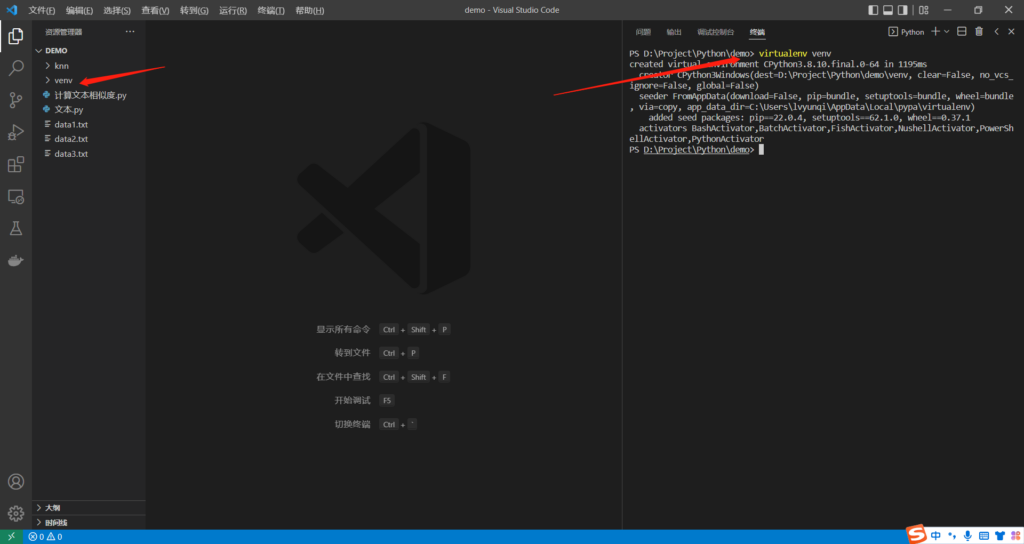Open the Explorer view in activity bar
This screenshot has width=1024, height=544.
(16, 36)
